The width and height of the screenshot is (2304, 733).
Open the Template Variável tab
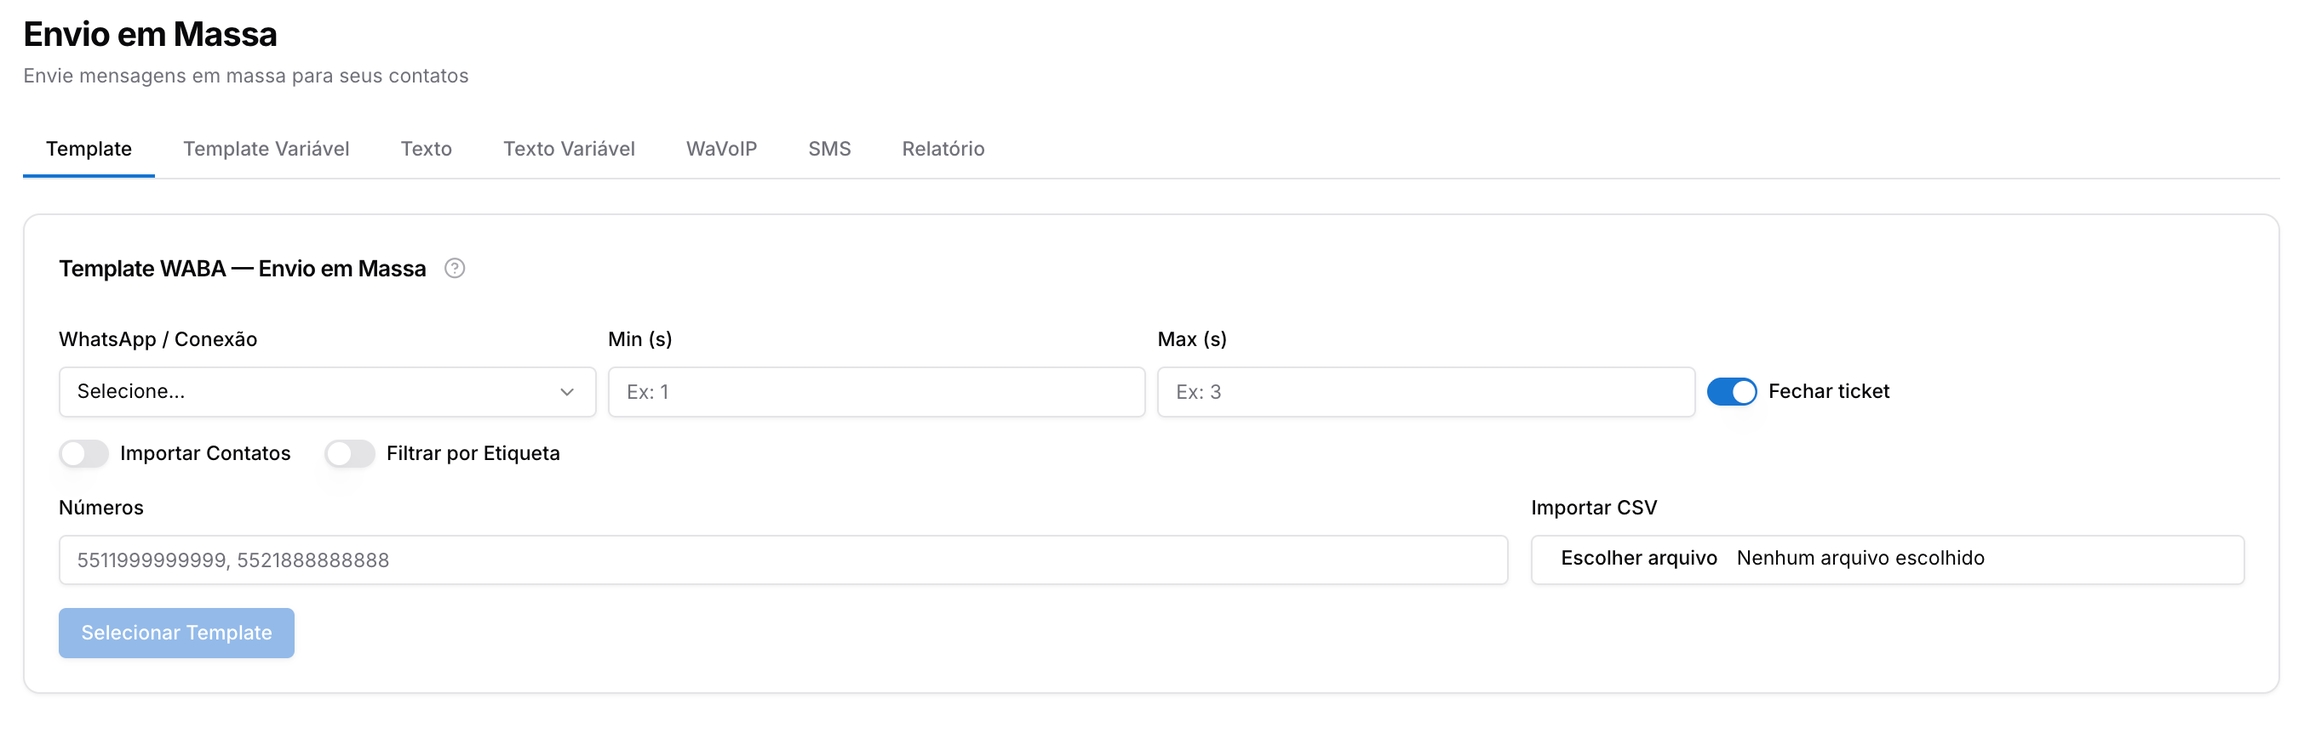pyautogui.click(x=266, y=149)
